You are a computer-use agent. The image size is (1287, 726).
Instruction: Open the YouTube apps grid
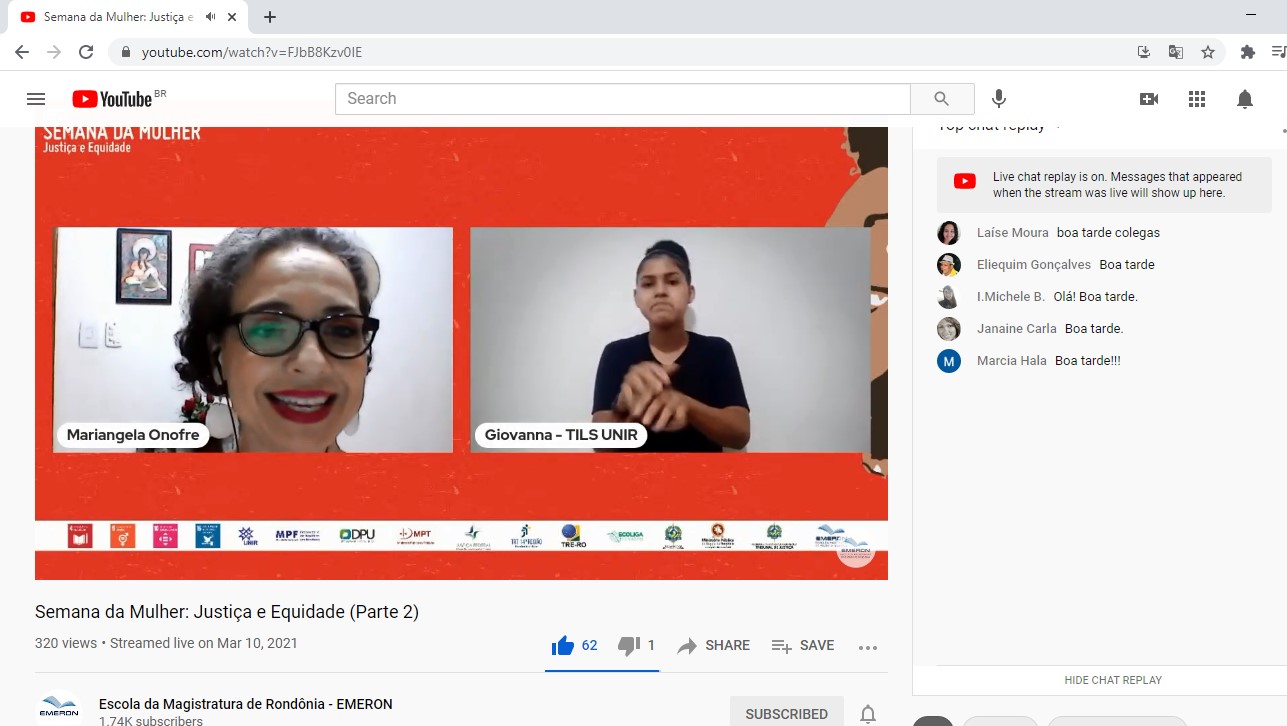point(1197,99)
